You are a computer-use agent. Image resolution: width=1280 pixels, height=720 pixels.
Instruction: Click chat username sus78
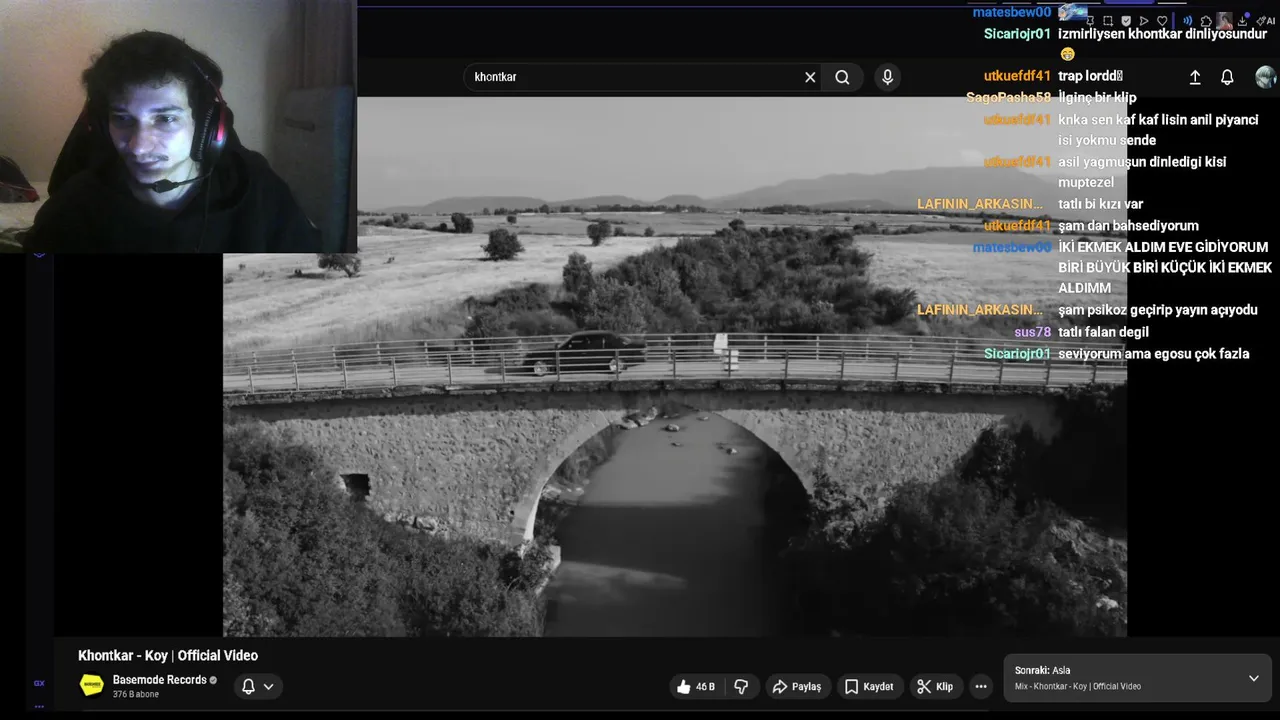[x=1033, y=332]
